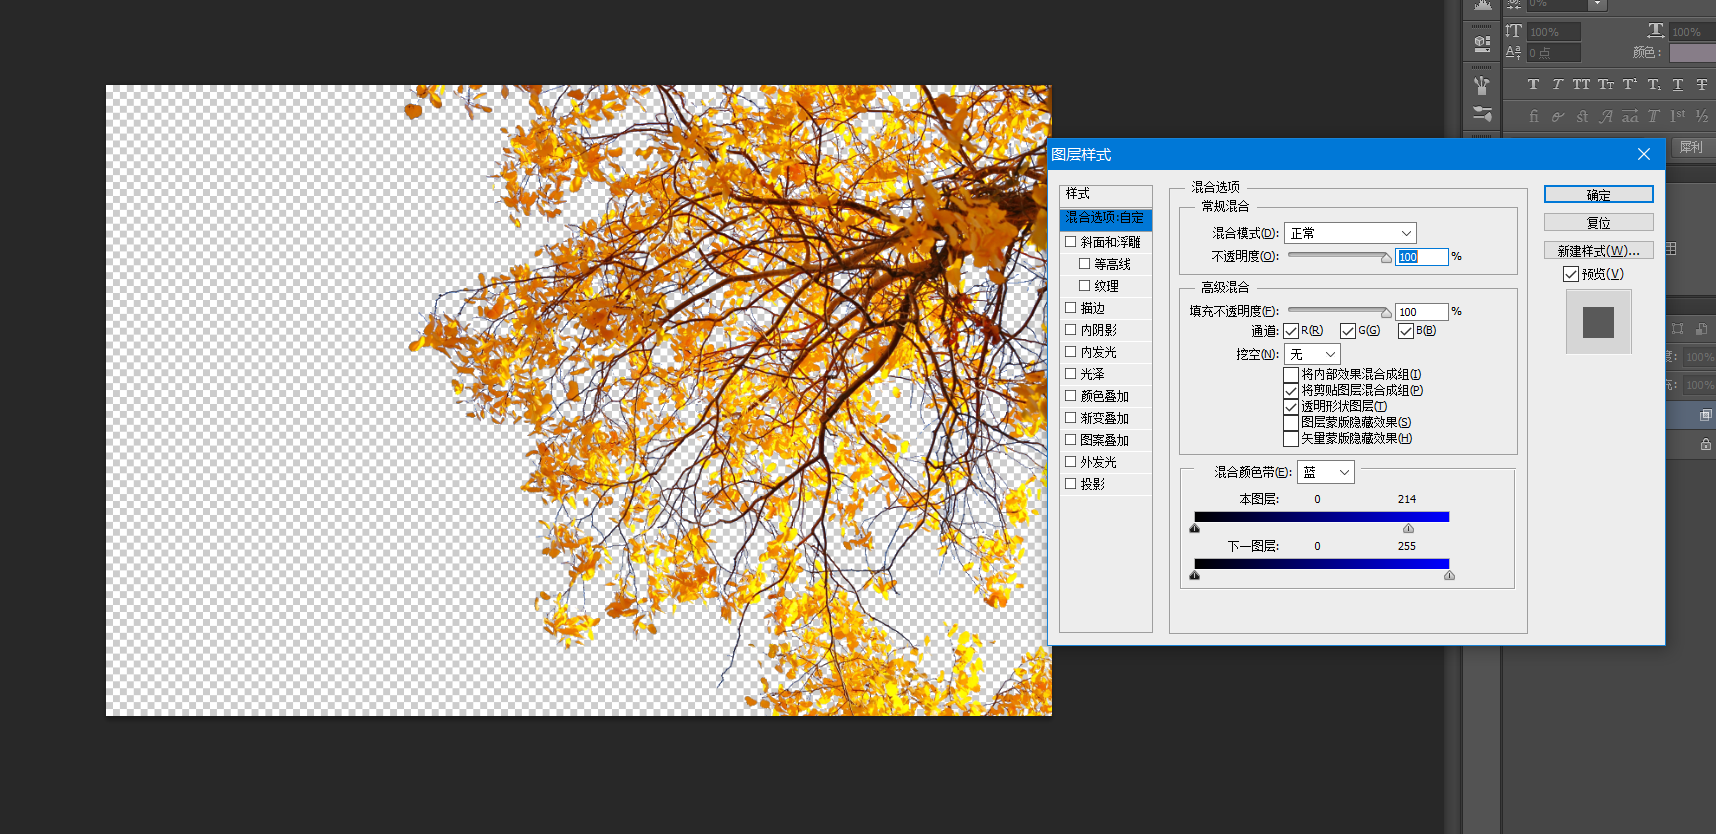Enable 内阴影 inner shadow checkbox
This screenshot has width=1716, height=834.
(x=1071, y=330)
